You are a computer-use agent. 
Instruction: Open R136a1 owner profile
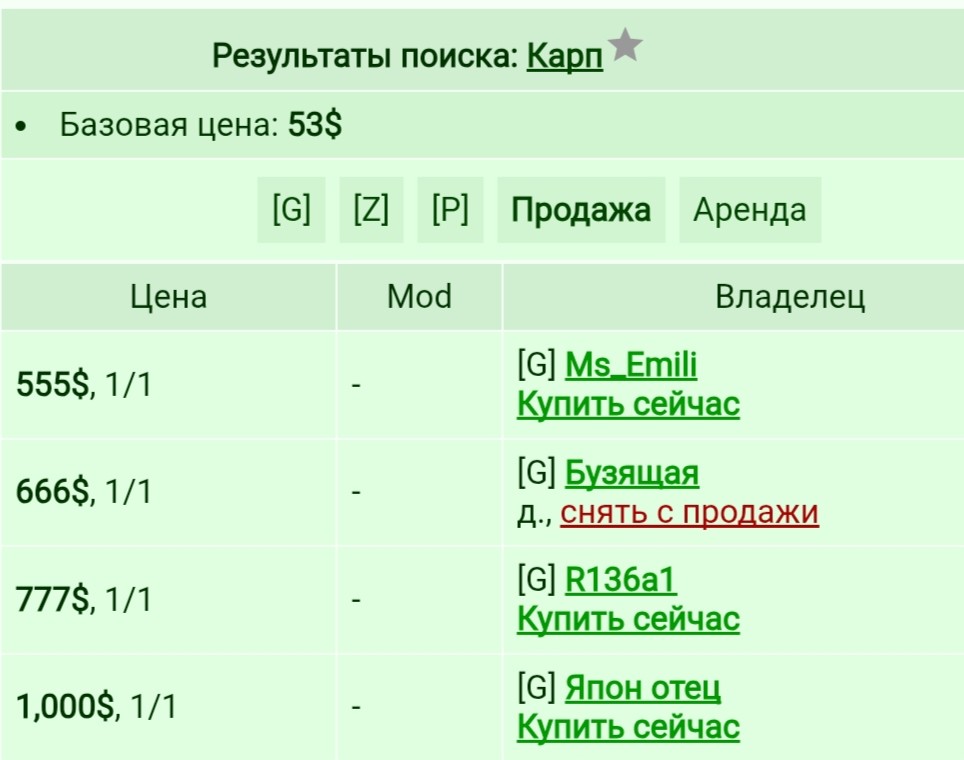click(621, 580)
